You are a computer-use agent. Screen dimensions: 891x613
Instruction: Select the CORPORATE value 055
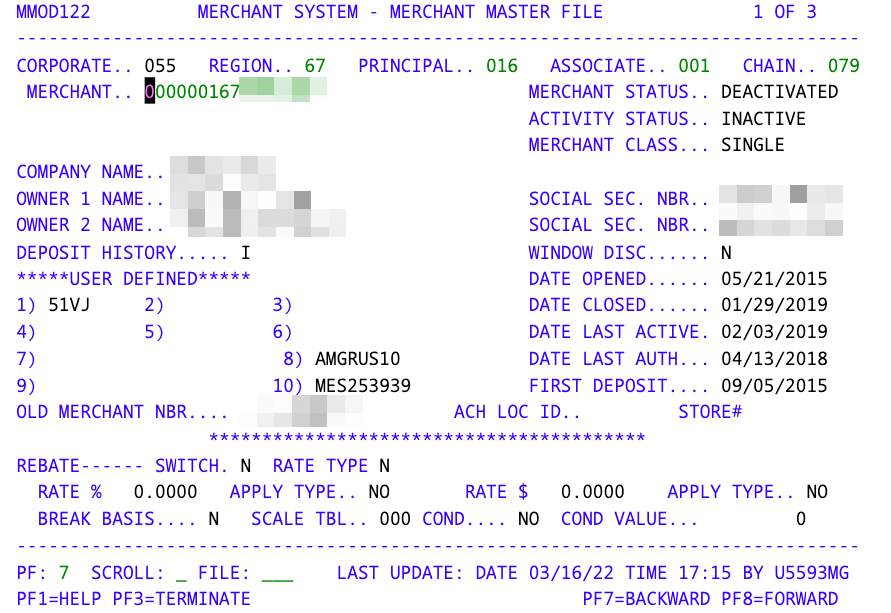click(160, 65)
